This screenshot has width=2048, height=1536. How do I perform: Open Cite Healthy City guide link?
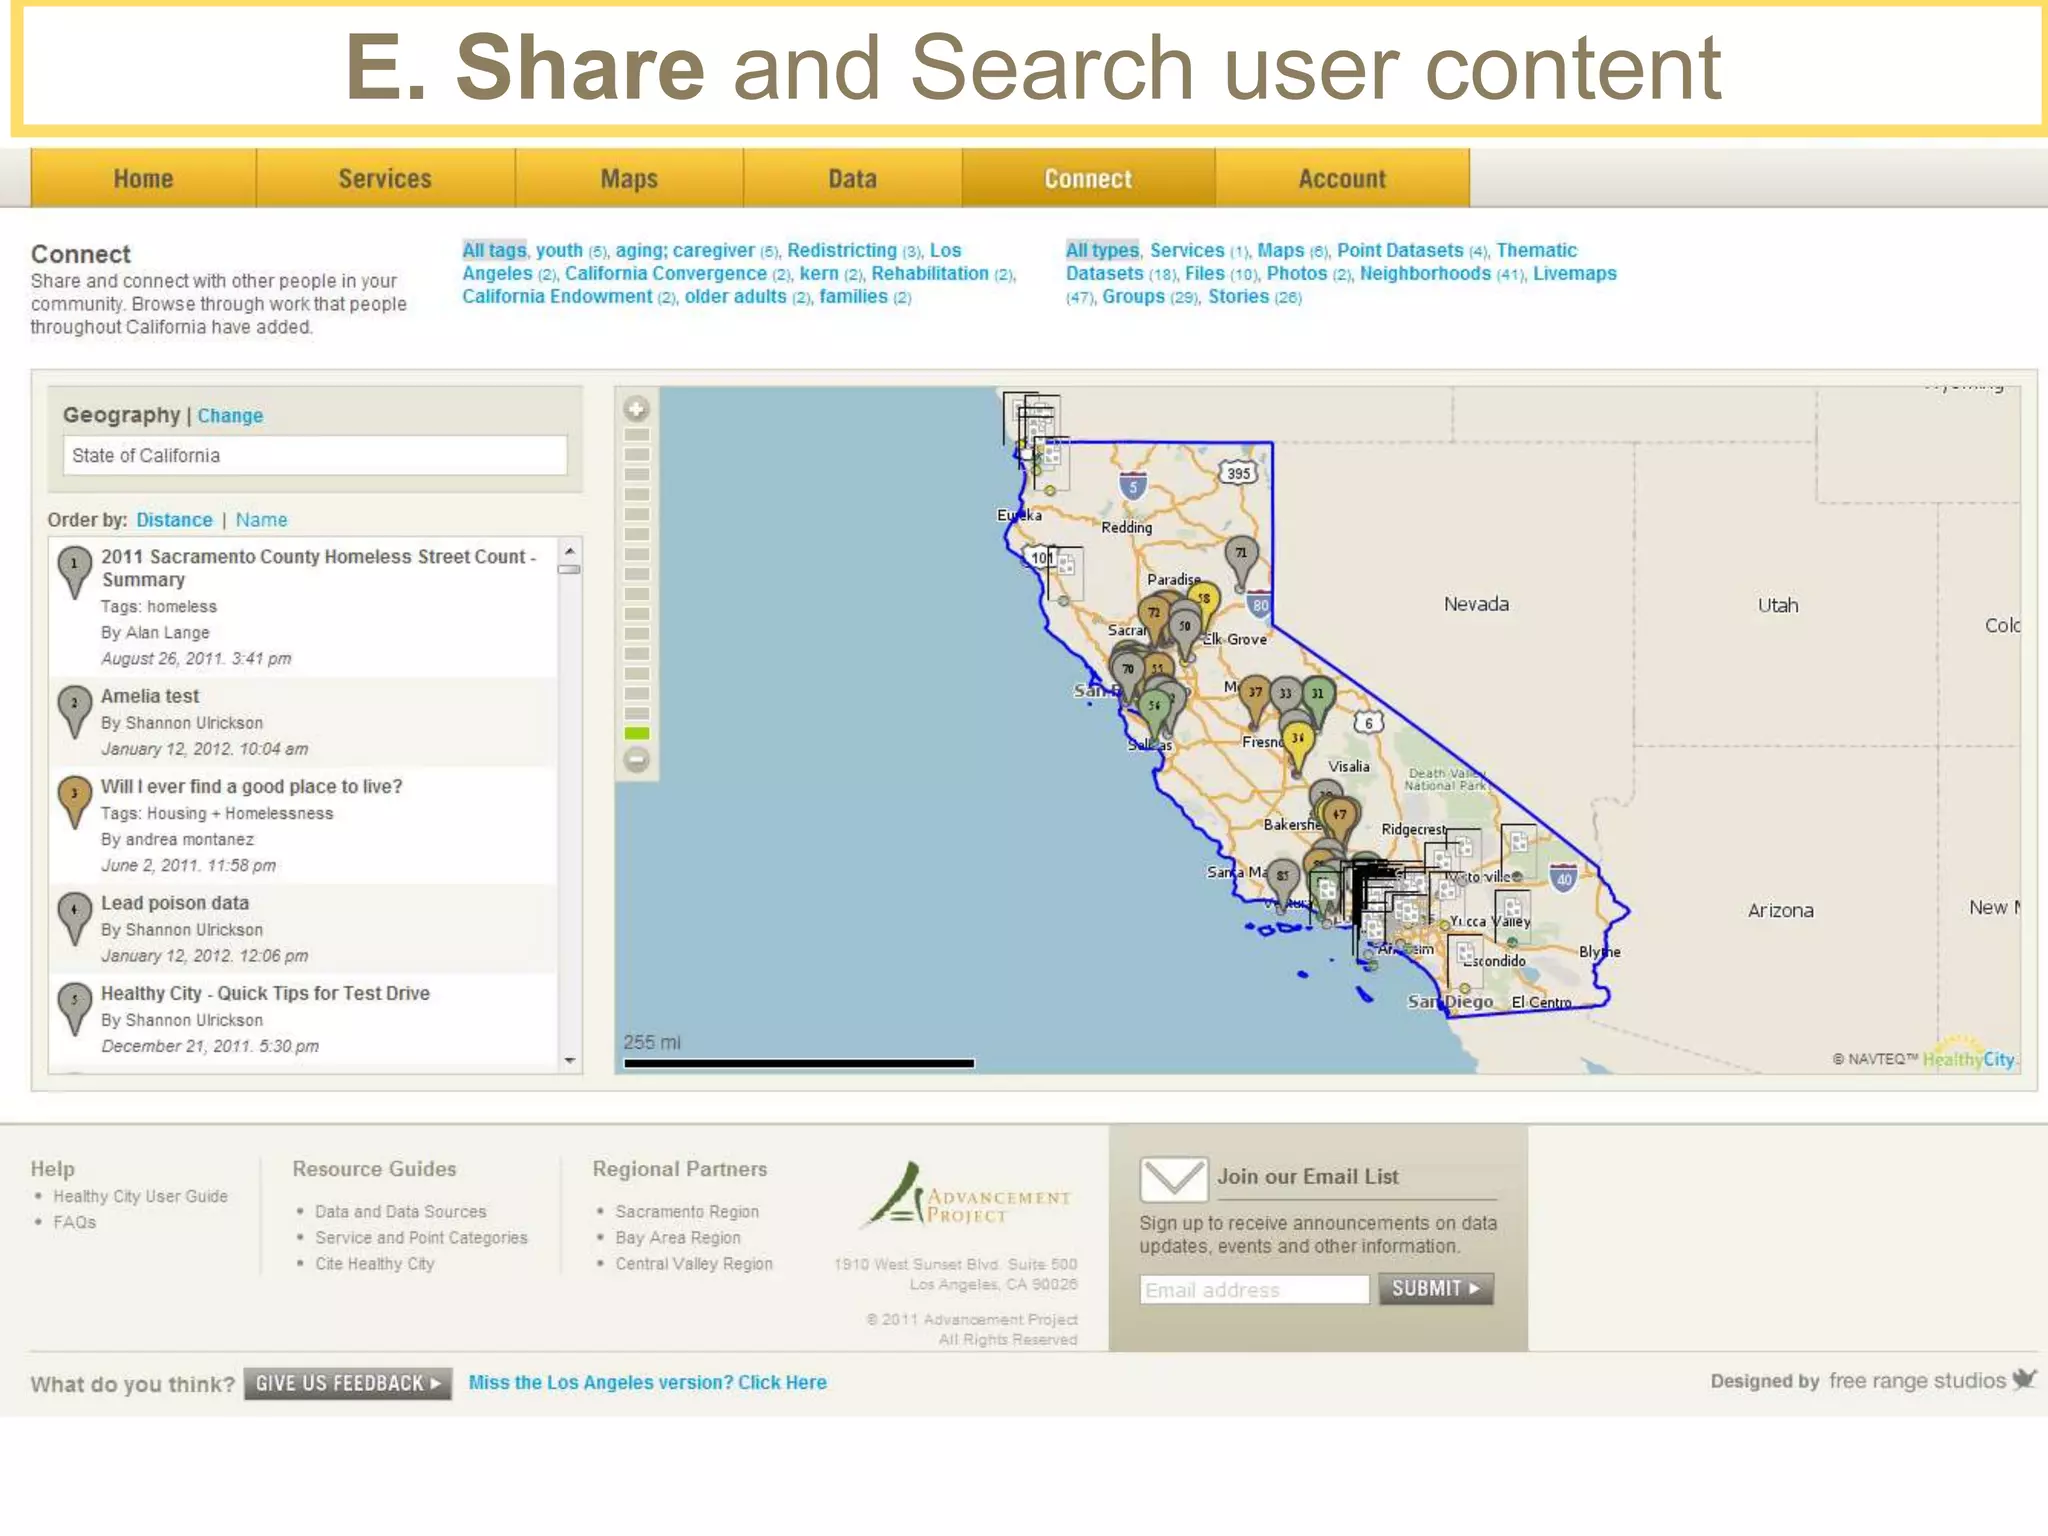click(x=375, y=1263)
